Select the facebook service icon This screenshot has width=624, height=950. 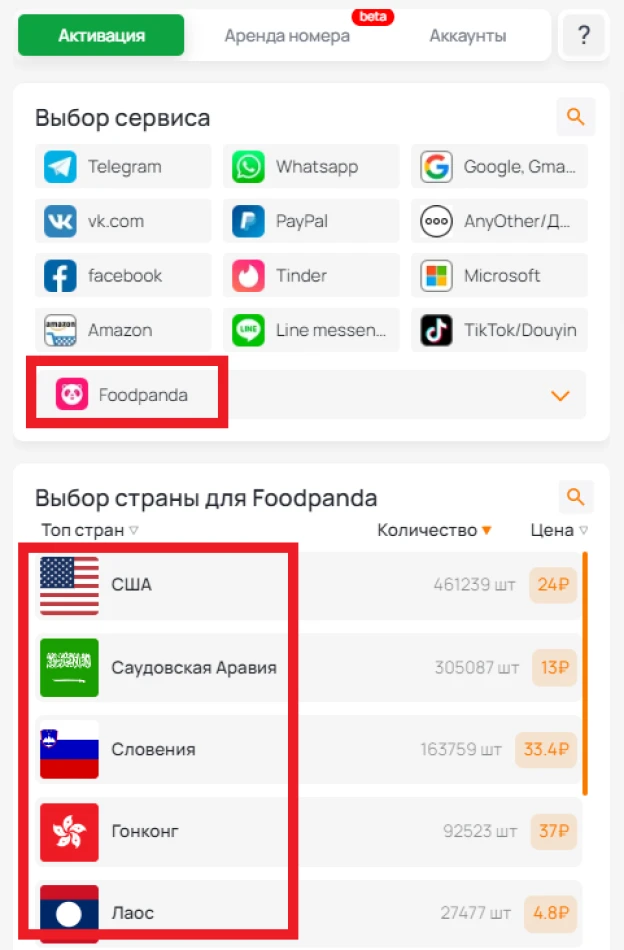coord(60,276)
